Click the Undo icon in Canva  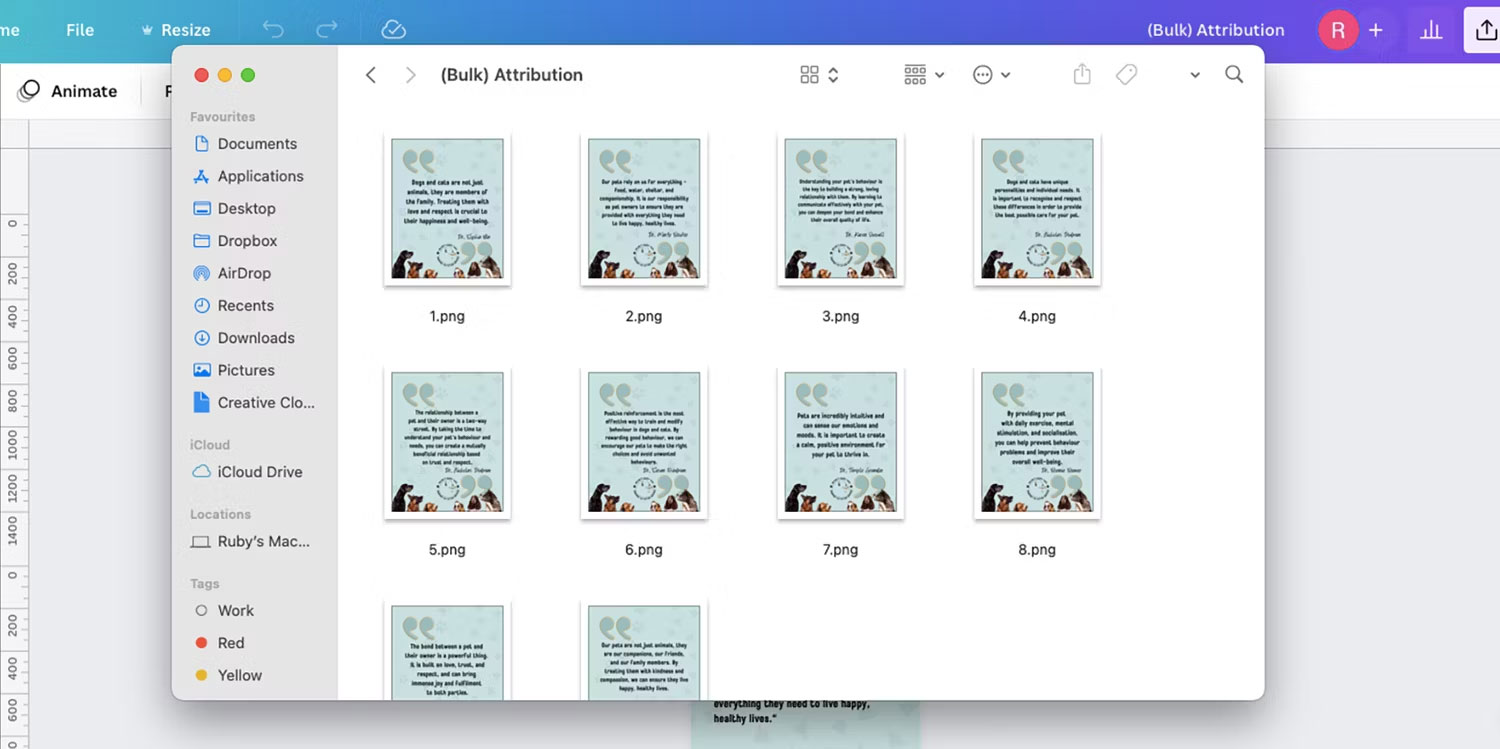click(x=273, y=29)
